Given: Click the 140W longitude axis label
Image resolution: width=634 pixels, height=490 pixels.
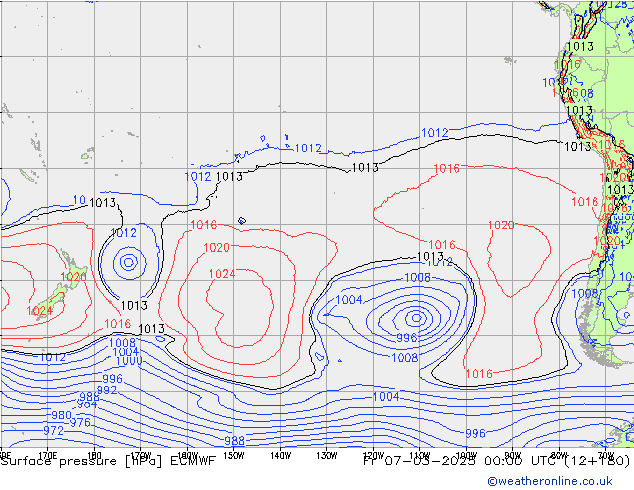Looking at the screenshot, I should point(280,455).
